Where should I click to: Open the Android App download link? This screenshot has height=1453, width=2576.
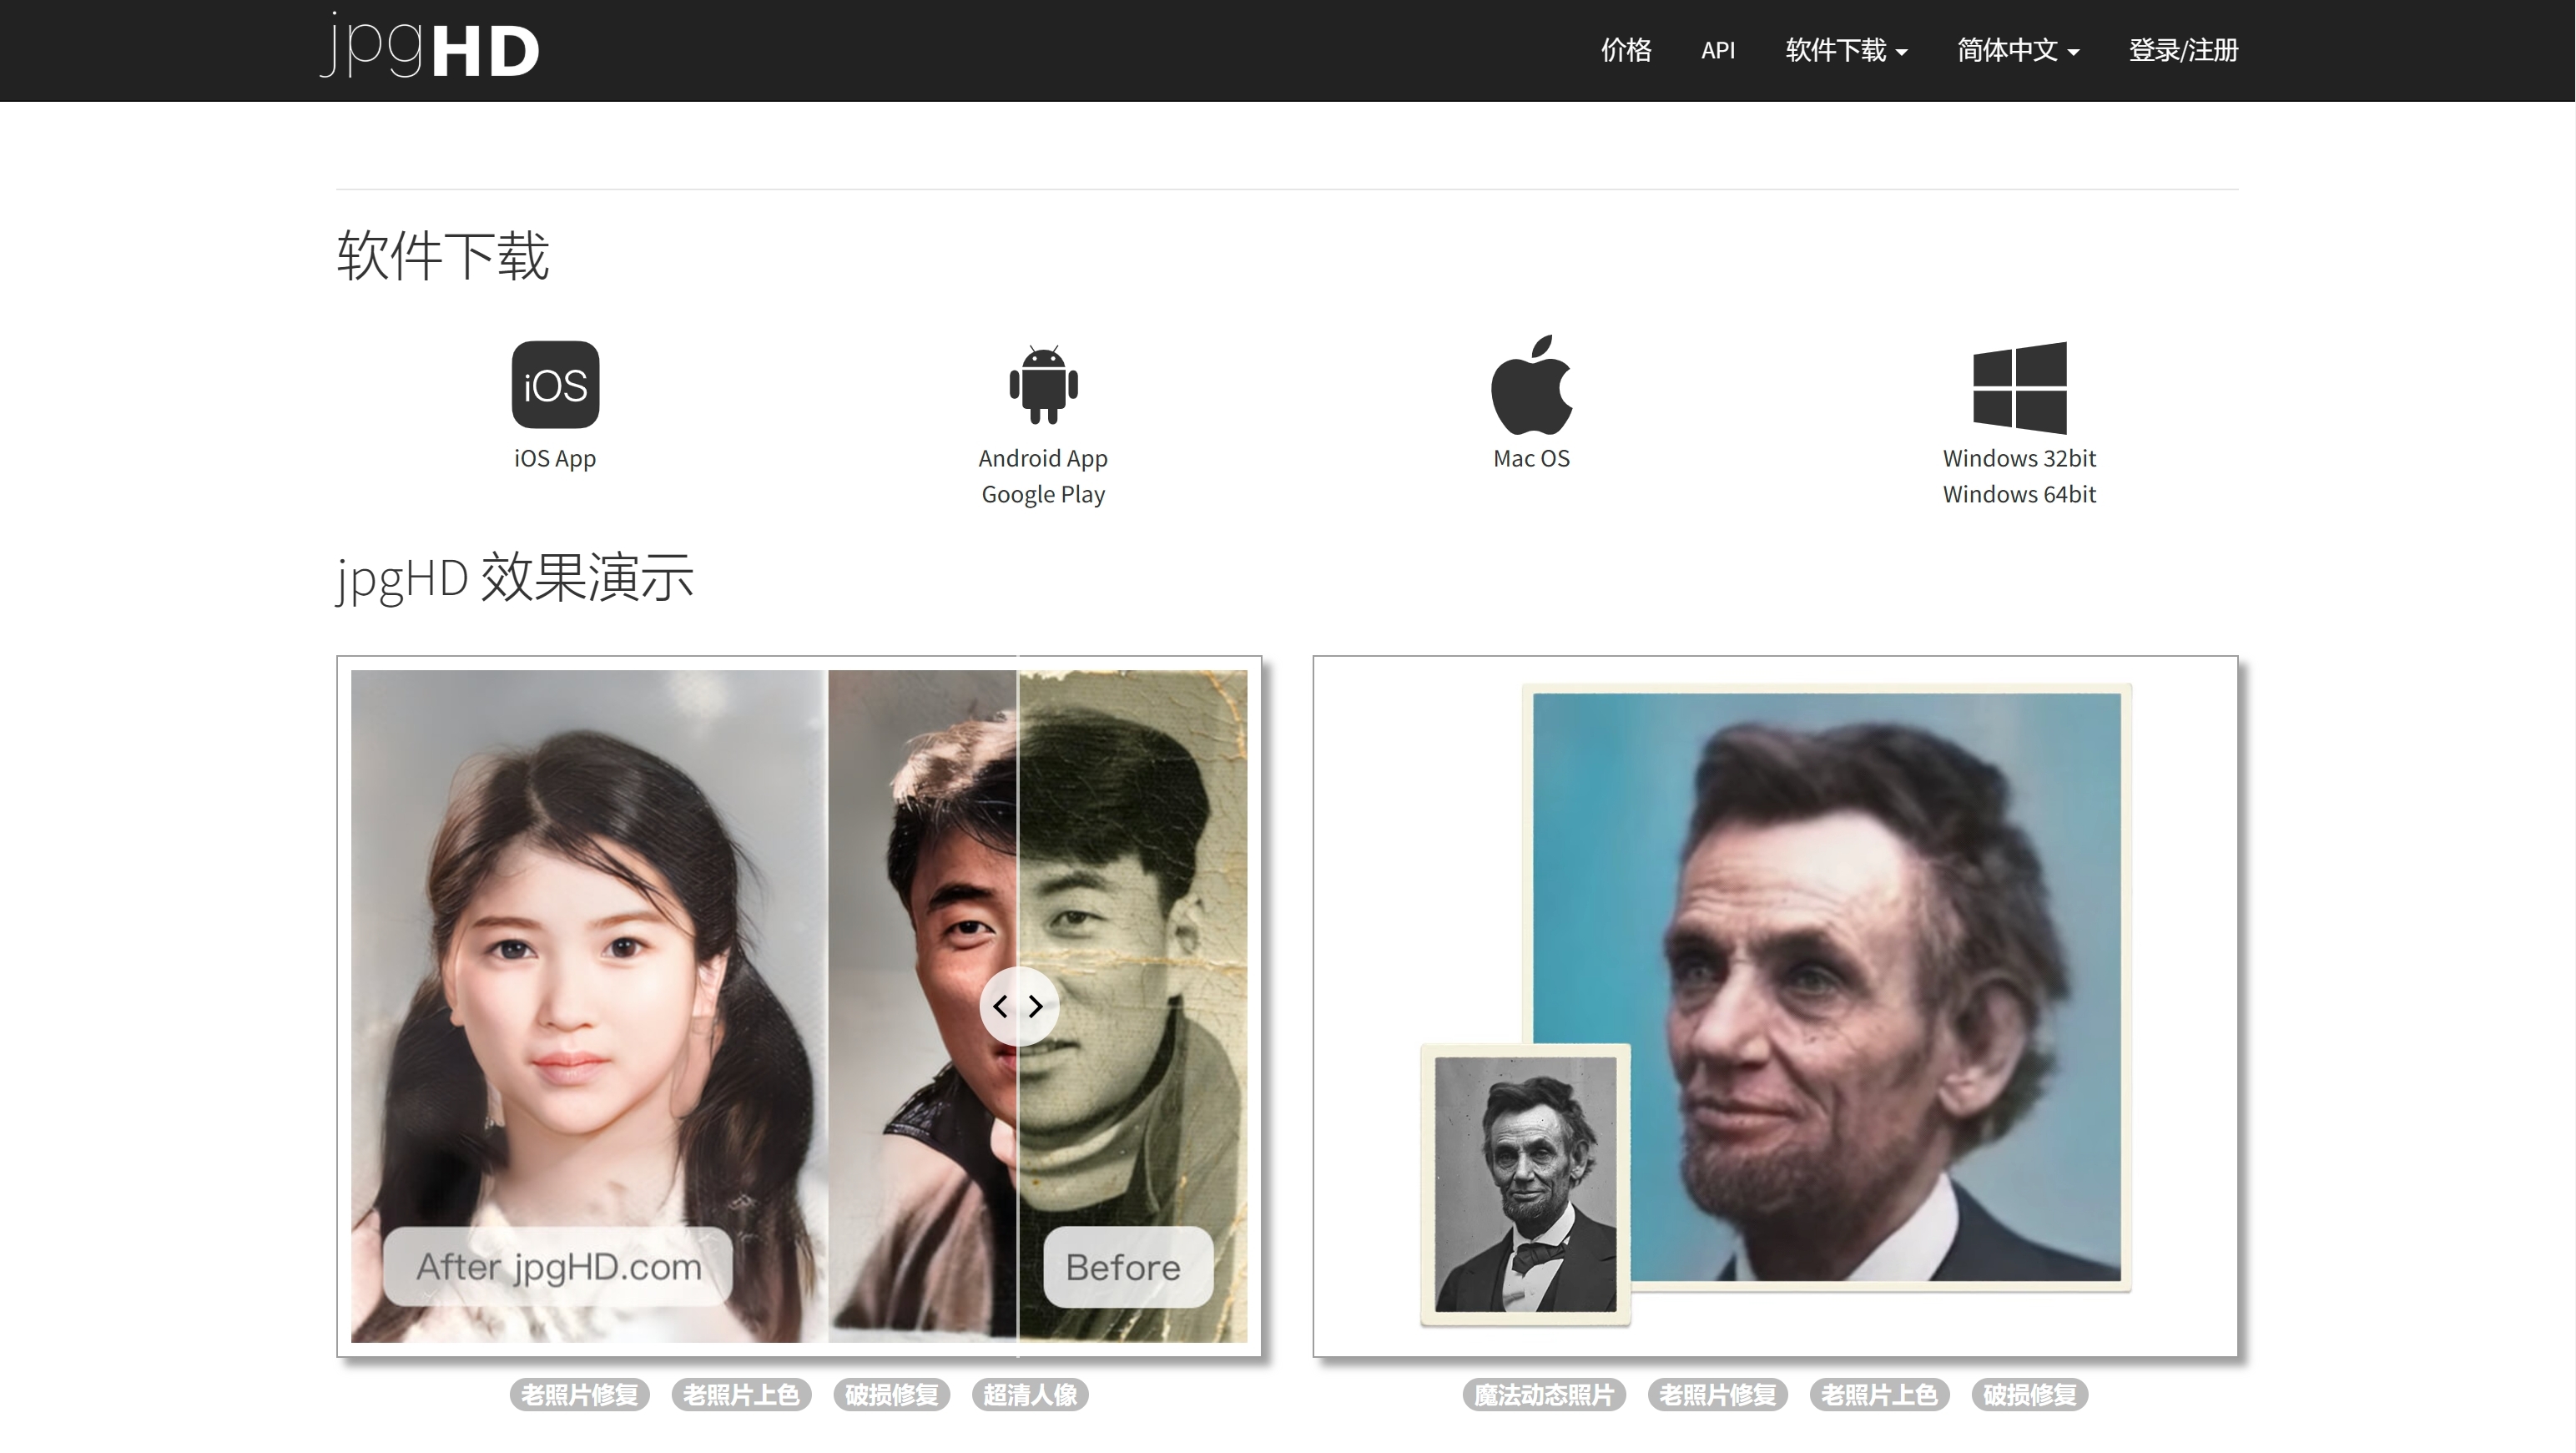pos(1043,458)
